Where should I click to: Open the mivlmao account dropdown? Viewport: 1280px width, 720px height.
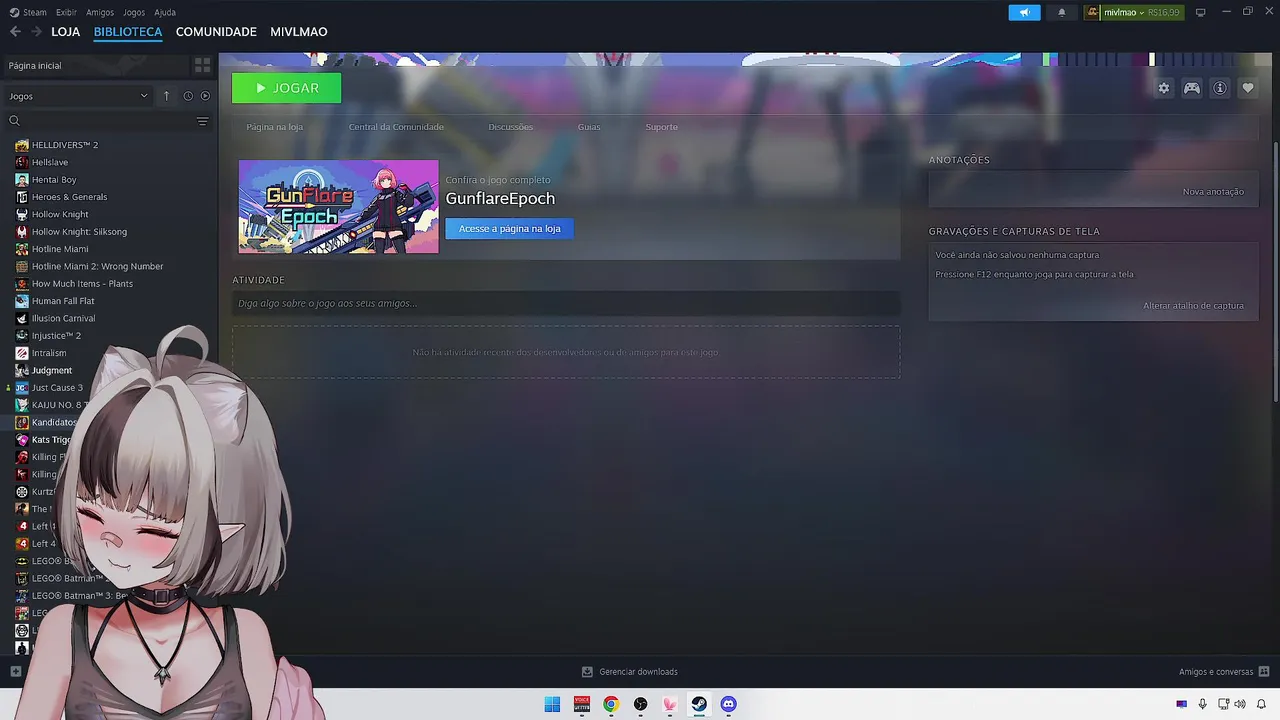tap(1133, 12)
